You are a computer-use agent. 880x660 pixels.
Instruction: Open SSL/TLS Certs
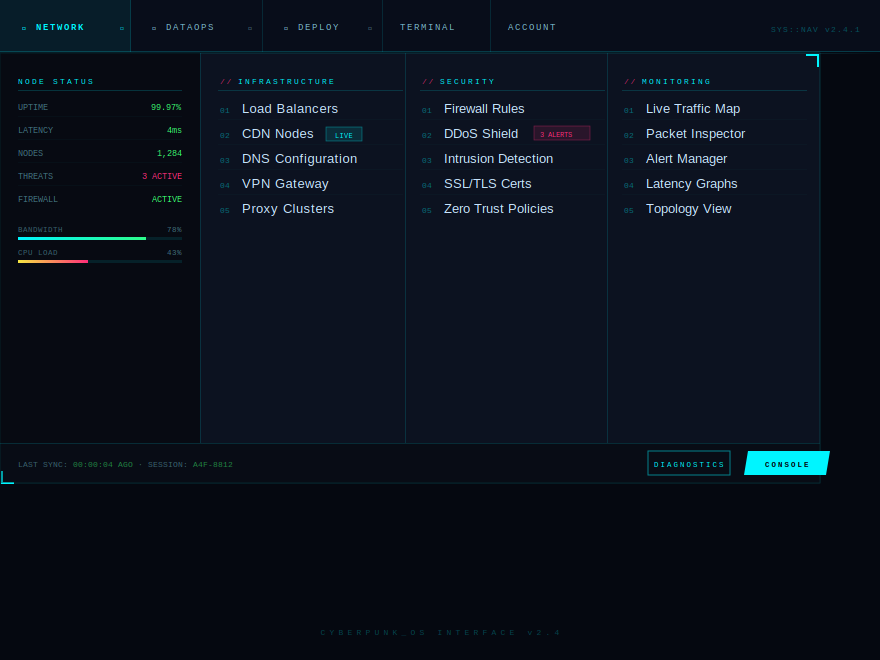pyautogui.click(x=512, y=184)
